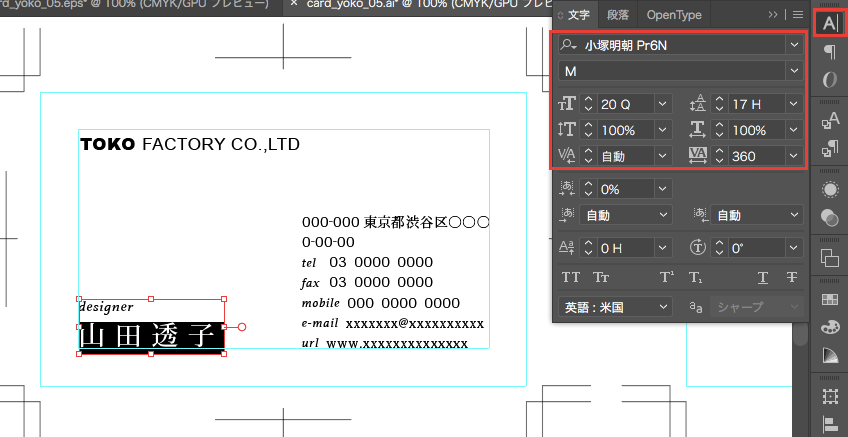Open the Character Styles panel icon
Image resolution: width=848 pixels, height=437 pixels.
830,122
